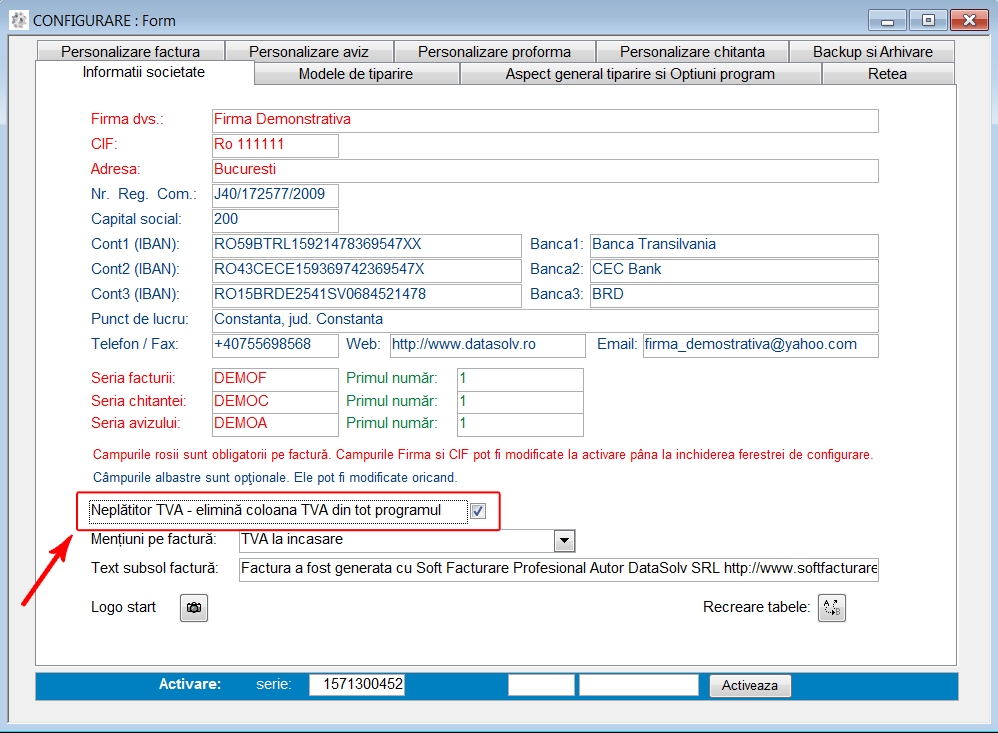Click the Firma dvs. input field
The height and width of the screenshot is (733, 998).
[x=545, y=121]
